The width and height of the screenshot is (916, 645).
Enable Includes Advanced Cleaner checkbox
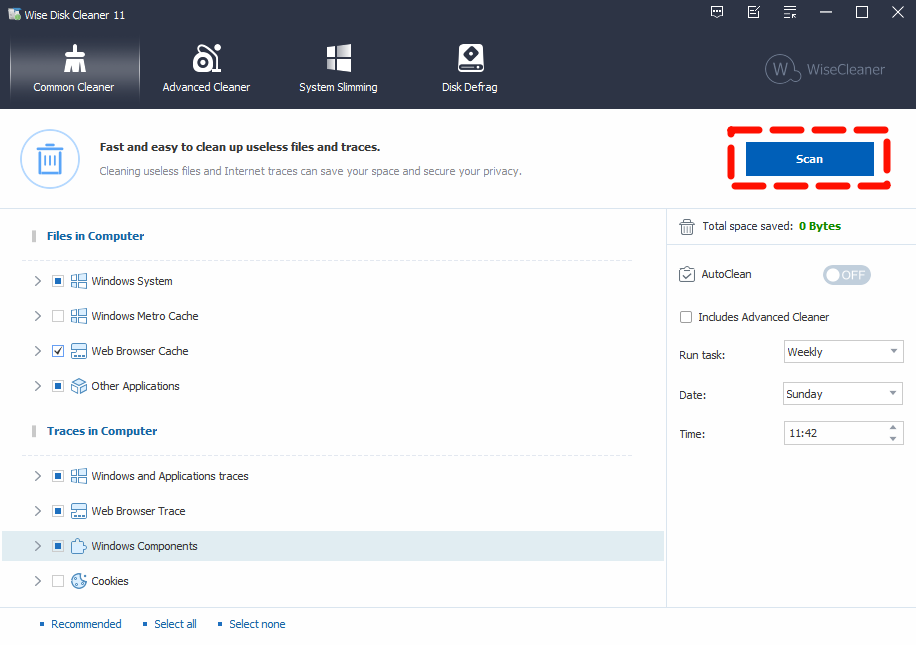(686, 317)
